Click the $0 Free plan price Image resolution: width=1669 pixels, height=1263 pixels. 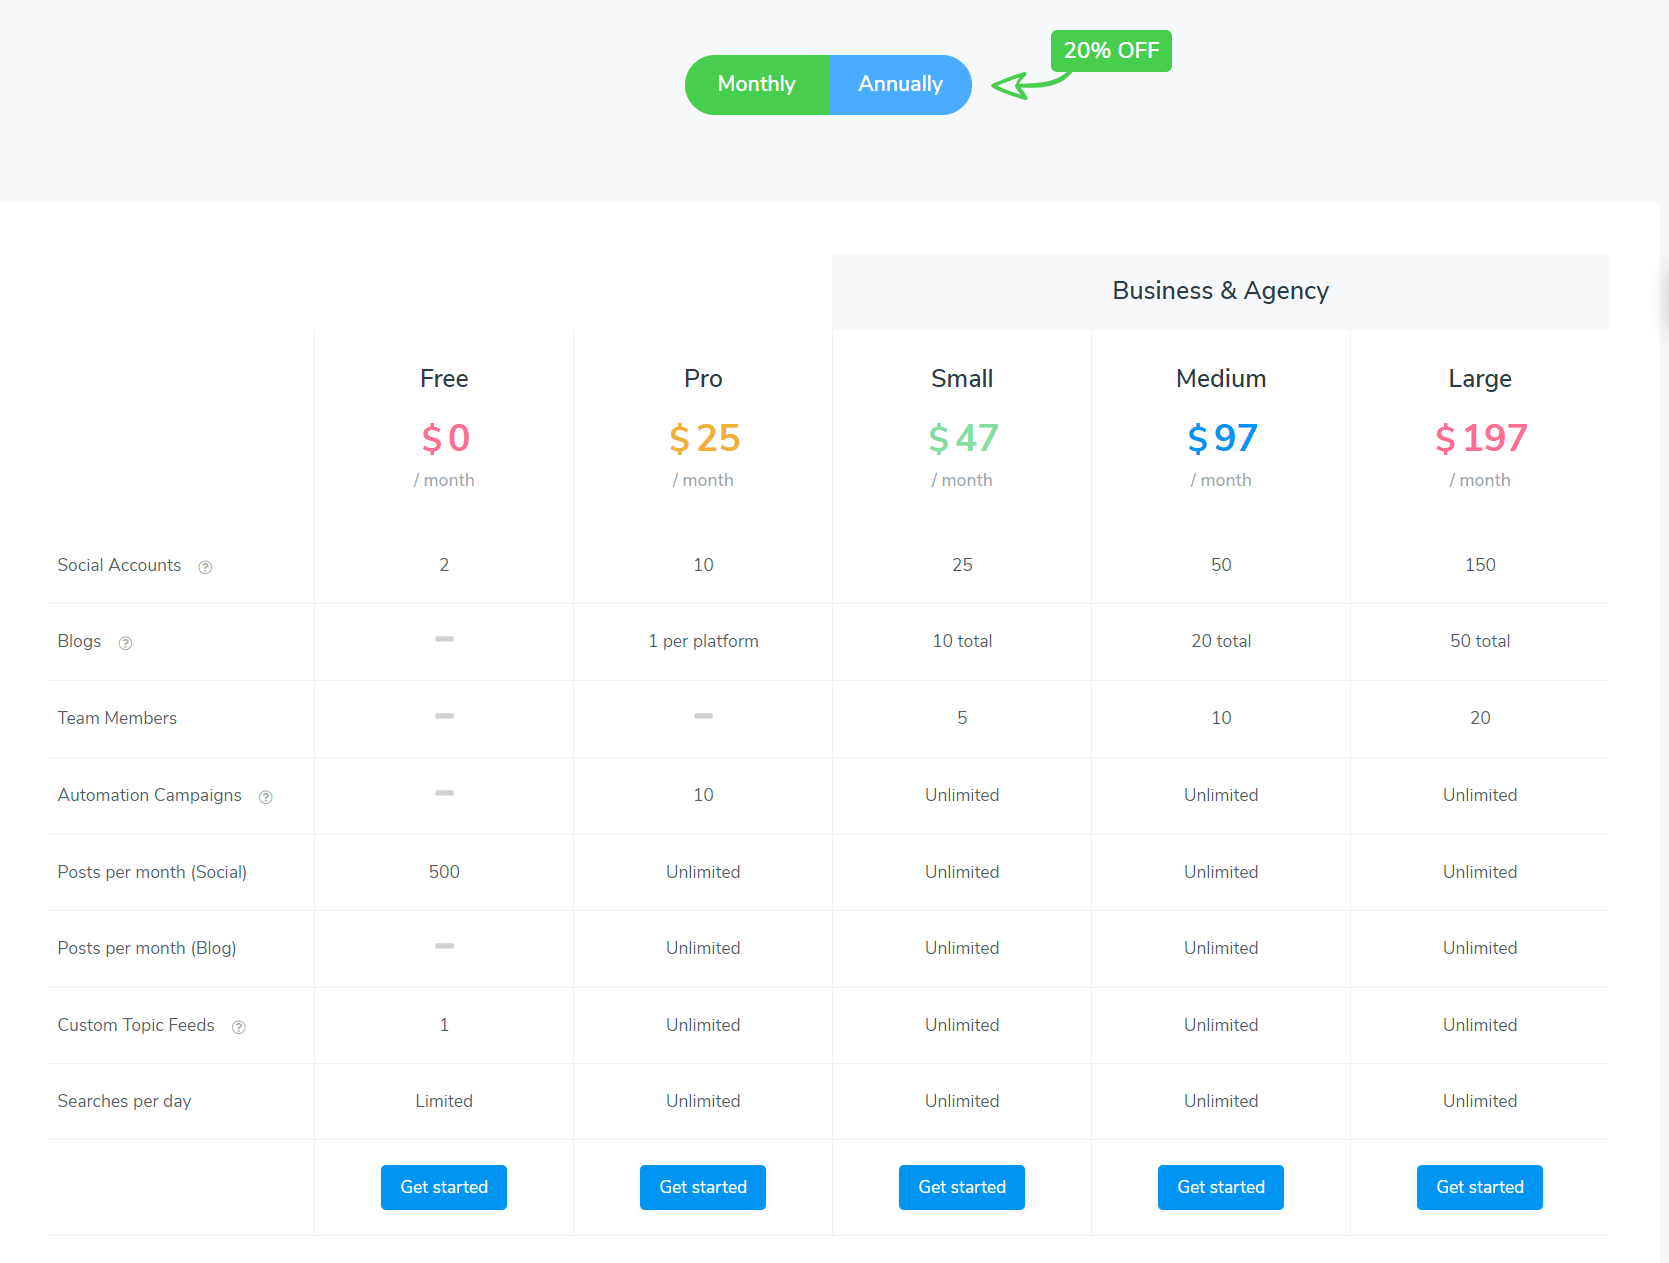coord(443,438)
